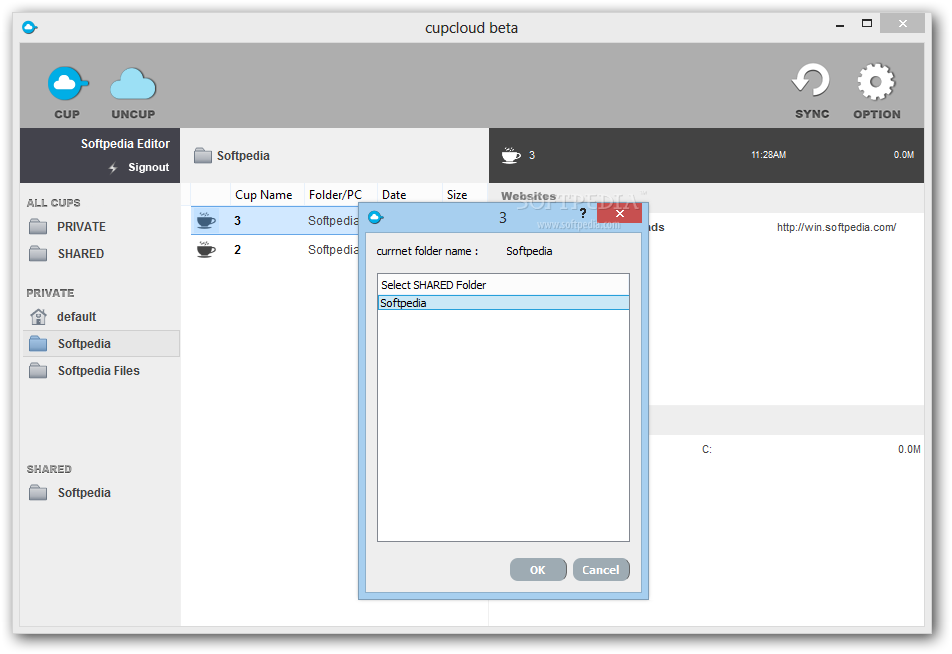This screenshot has width=952, height=654.
Task: Click the SHARED folder icon under ALL CUPS
Action: 38,253
